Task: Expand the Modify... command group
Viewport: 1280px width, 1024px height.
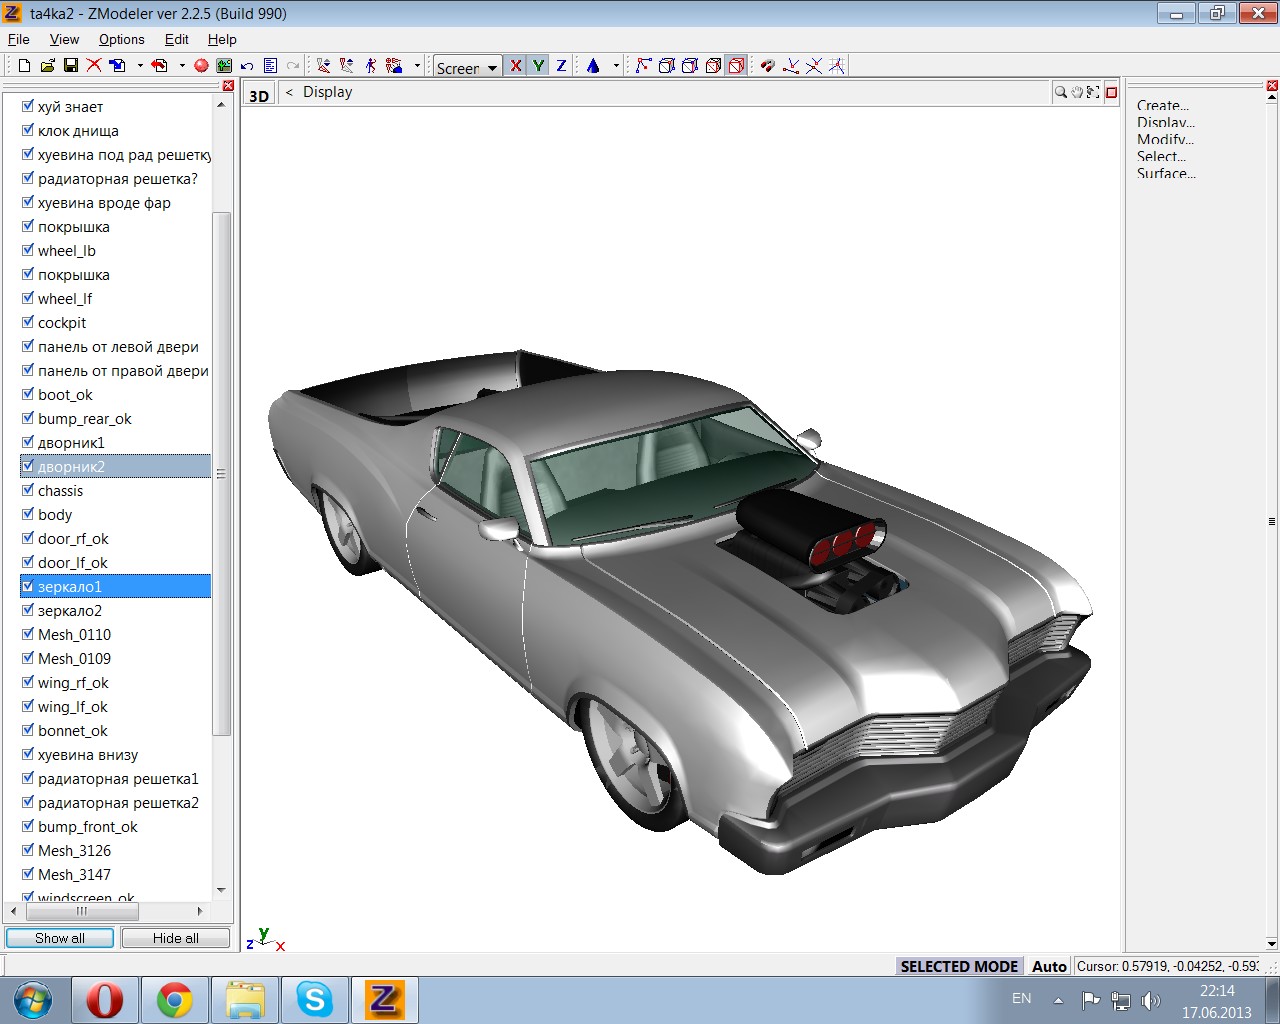Action: [x=1165, y=139]
